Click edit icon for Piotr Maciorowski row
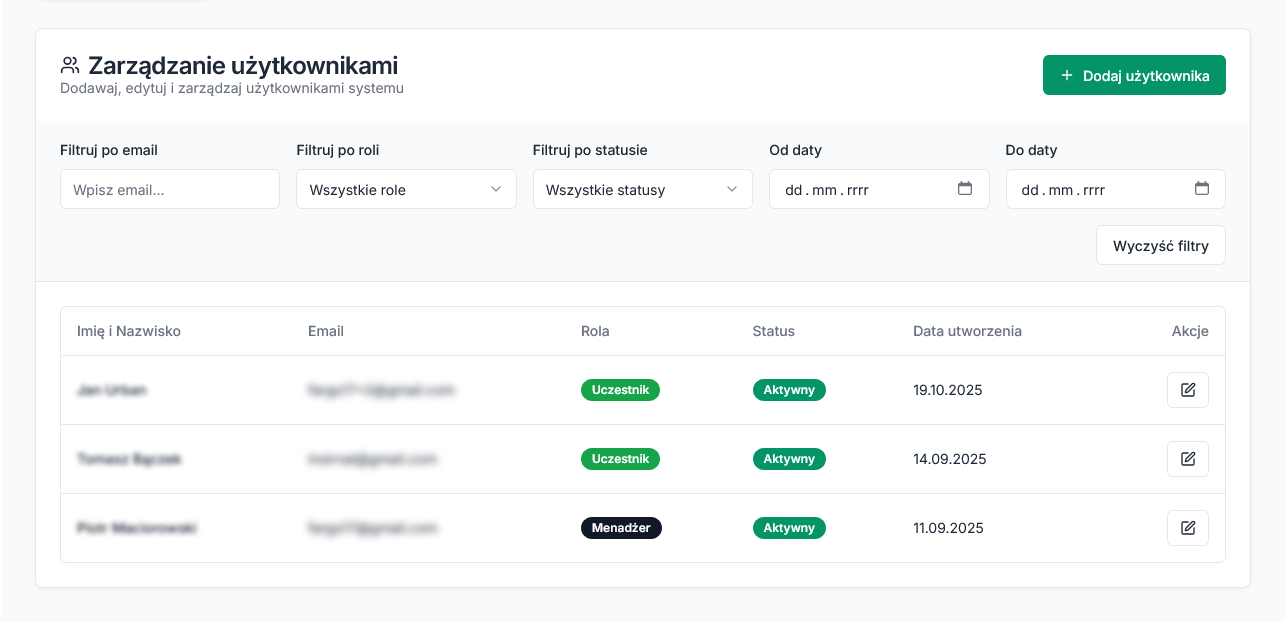Viewport: 1285px width, 622px height. [1187, 528]
